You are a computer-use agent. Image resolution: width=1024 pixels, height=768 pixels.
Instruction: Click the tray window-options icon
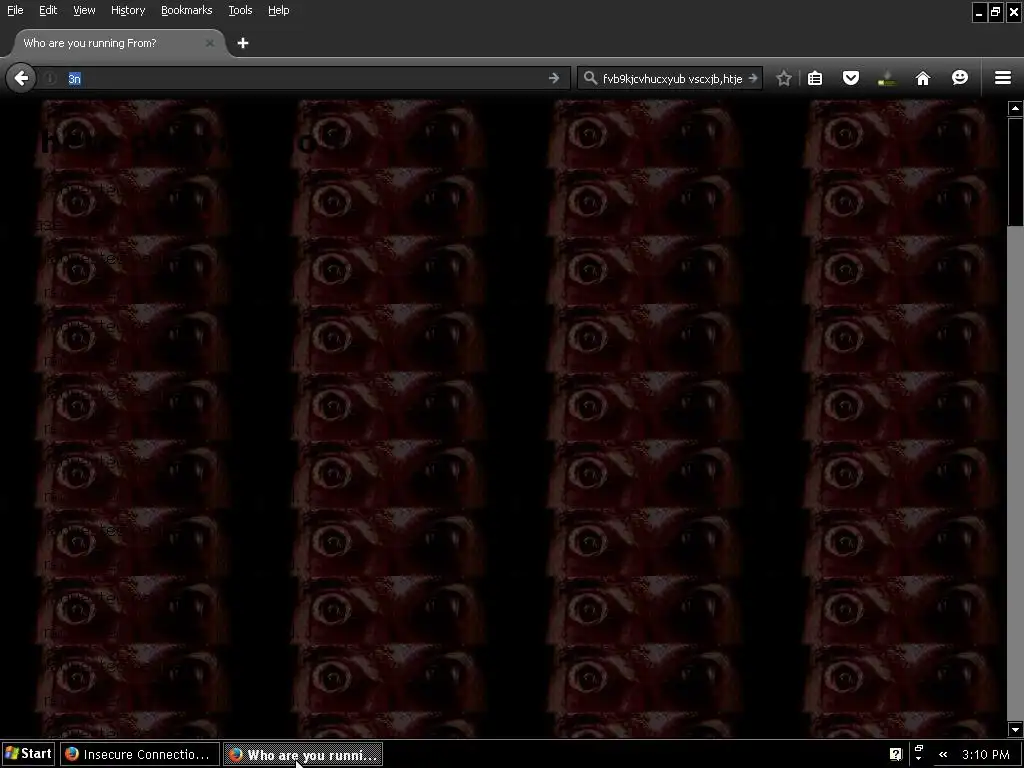pos(918,753)
